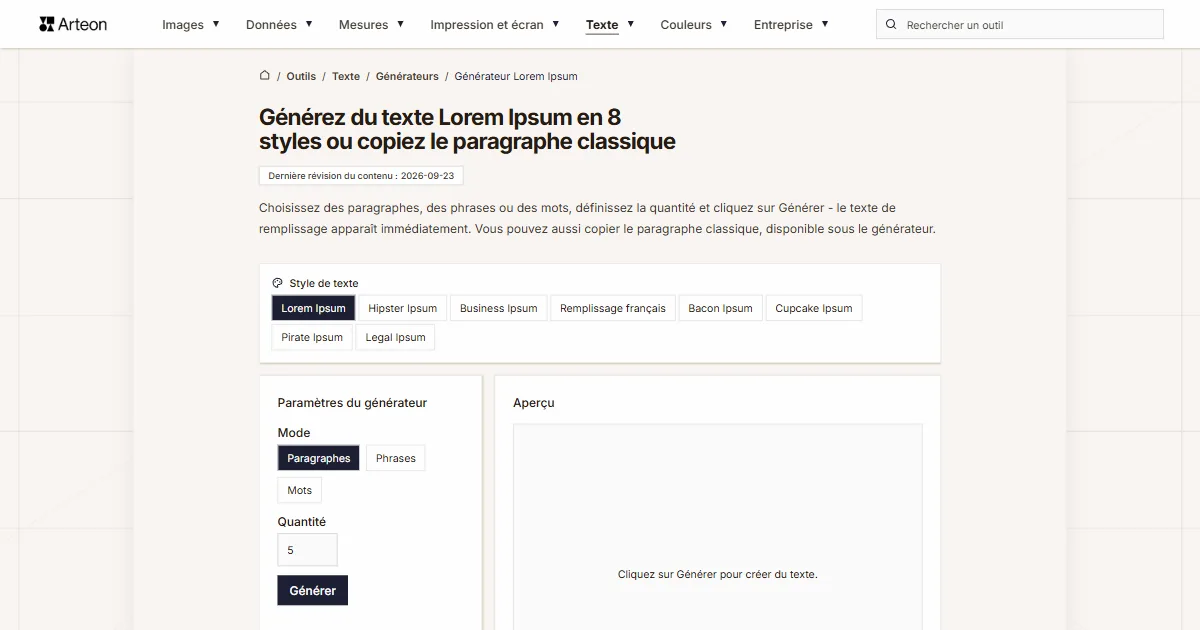Click the Aperçu heading
The image size is (1200, 630).
pyautogui.click(x=534, y=403)
